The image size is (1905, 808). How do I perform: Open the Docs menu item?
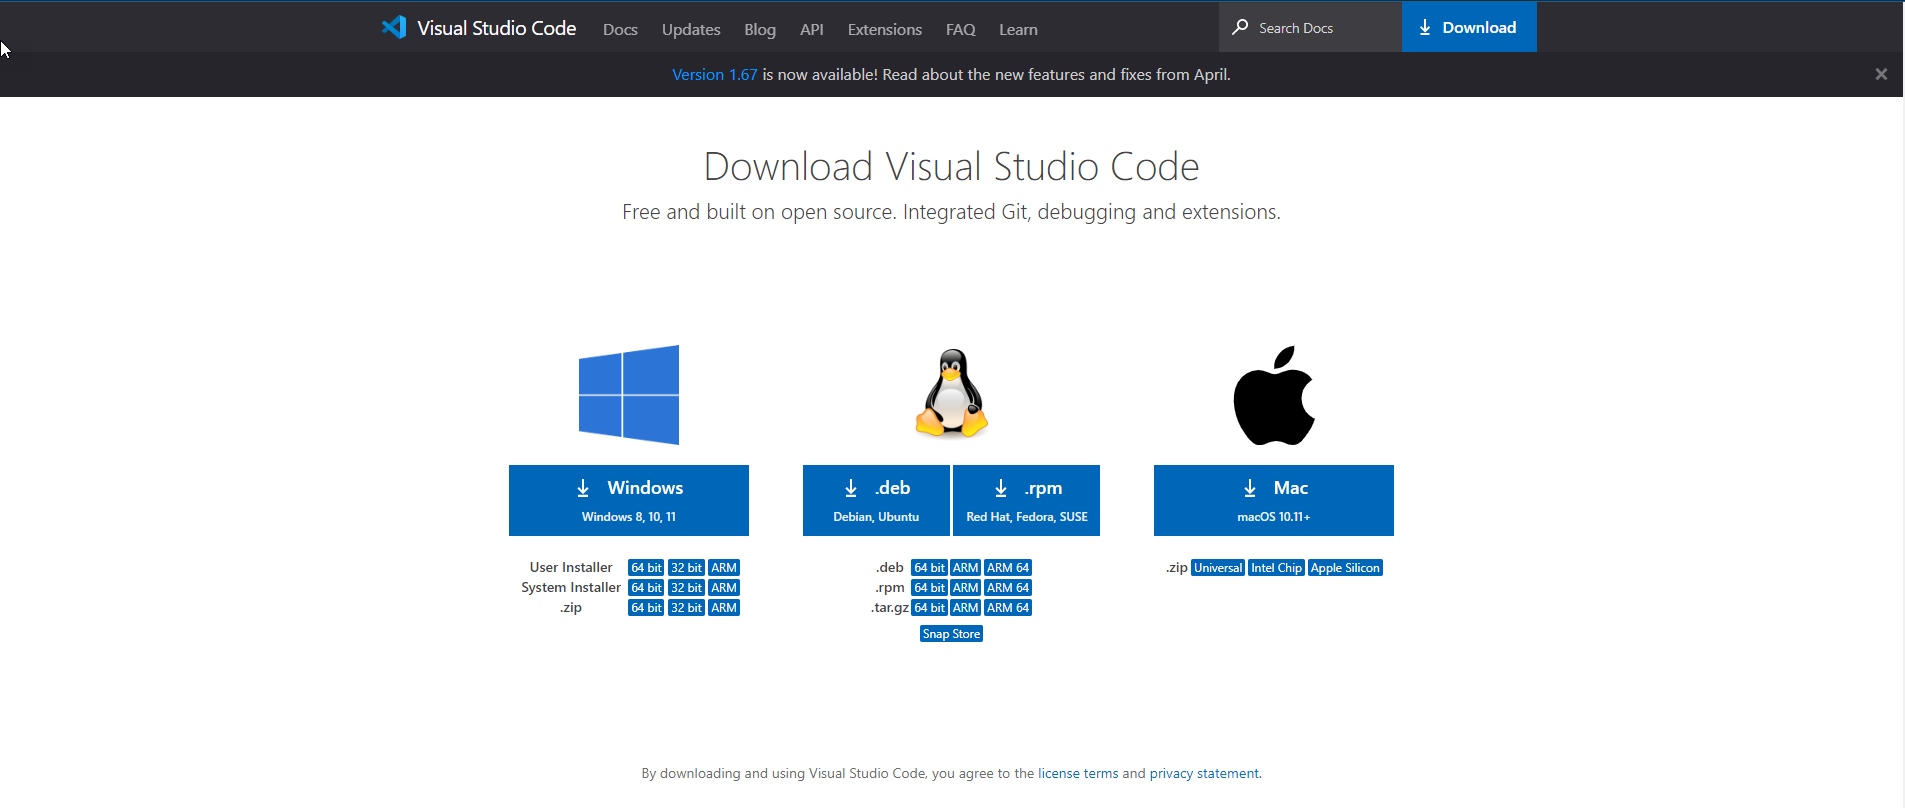pos(620,29)
